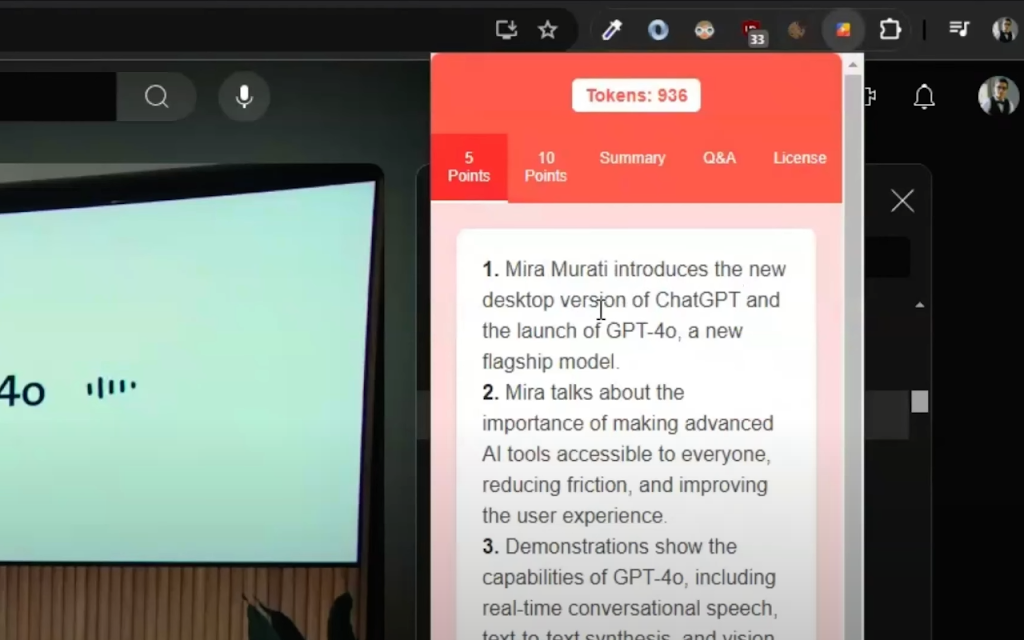1024x640 pixels.
Task: Open the License tab
Action: point(799,158)
